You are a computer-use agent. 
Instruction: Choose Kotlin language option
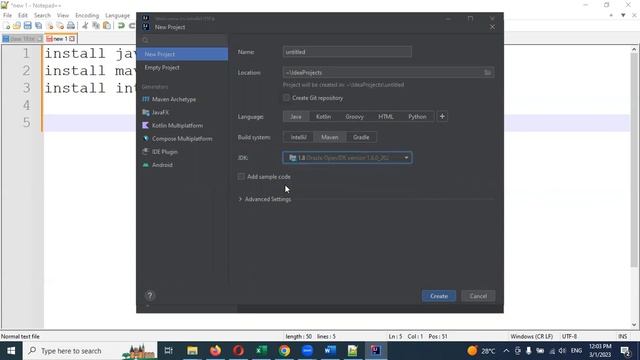pyautogui.click(x=323, y=117)
